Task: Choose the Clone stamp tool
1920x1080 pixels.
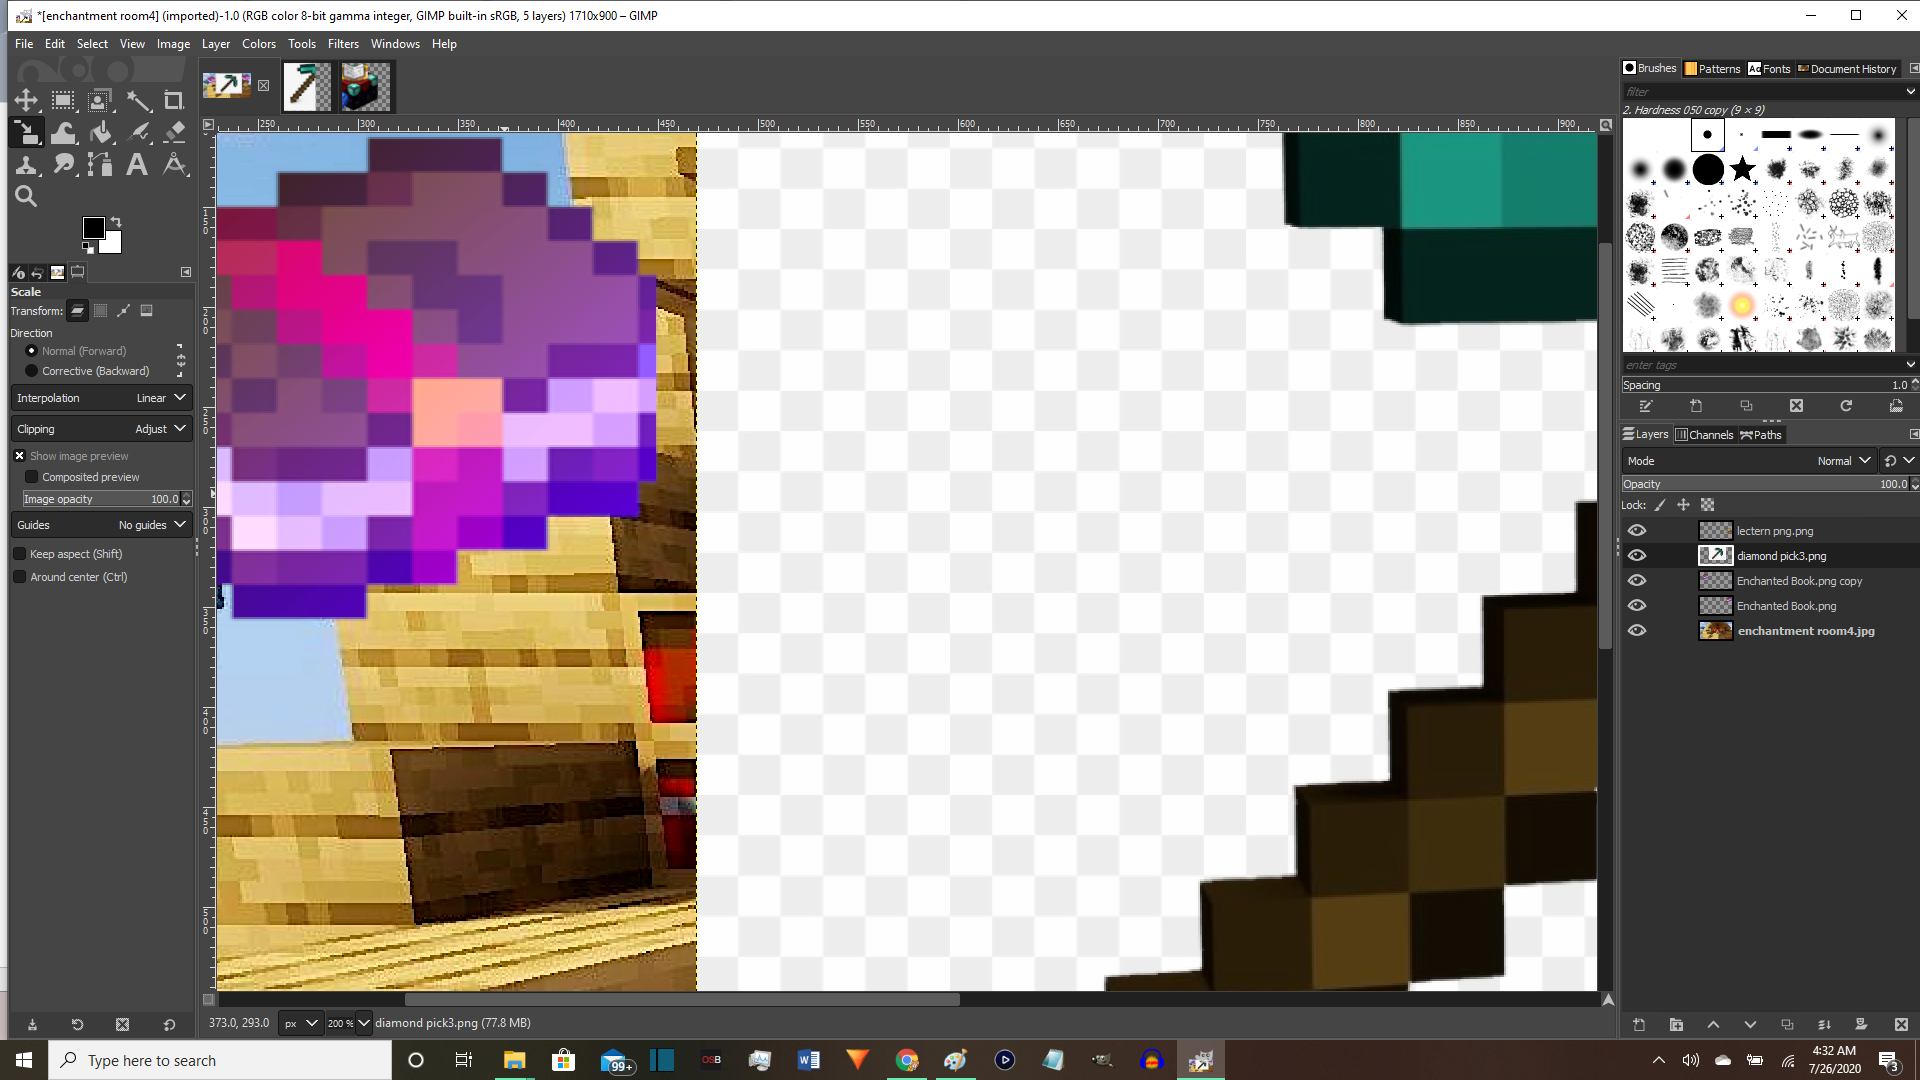Action: pos(26,165)
